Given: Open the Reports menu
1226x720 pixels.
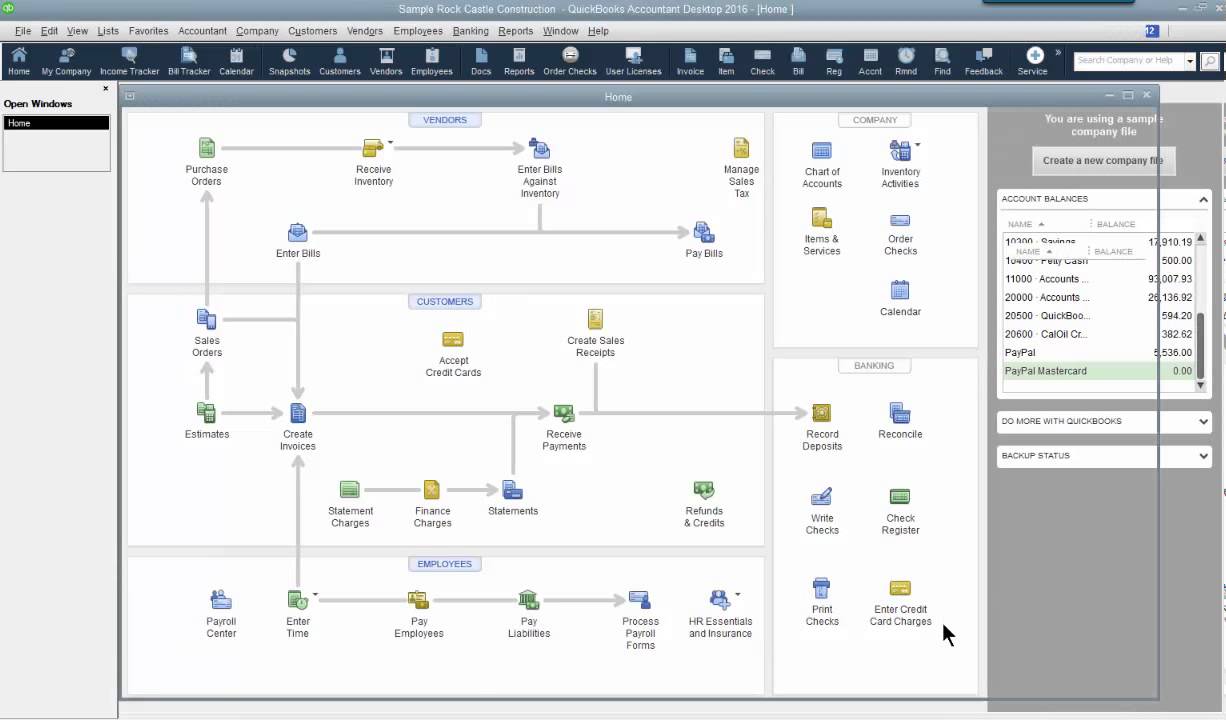Looking at the screenshot, I should (515, 31).
